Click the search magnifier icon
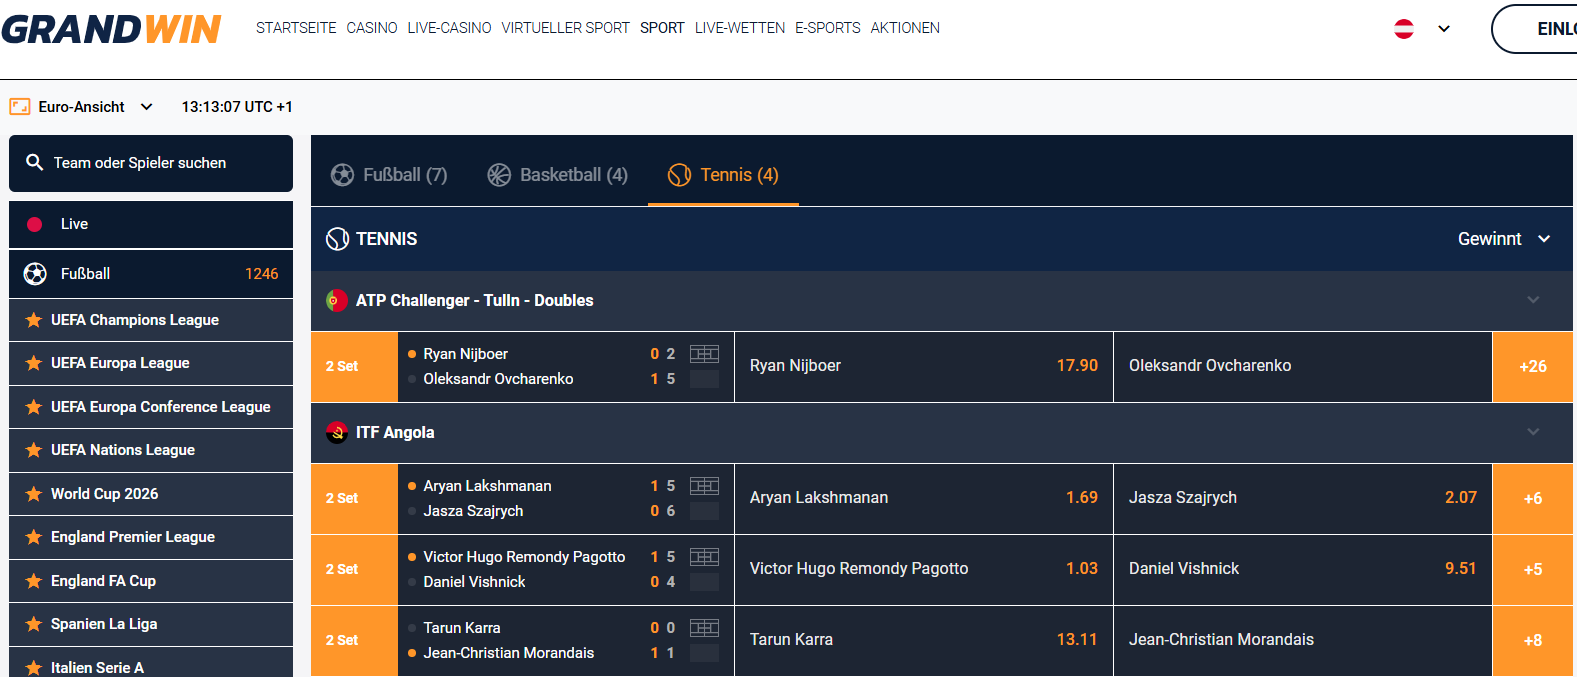This screenshot has height=677, width=1577. [x=35, y=162]
